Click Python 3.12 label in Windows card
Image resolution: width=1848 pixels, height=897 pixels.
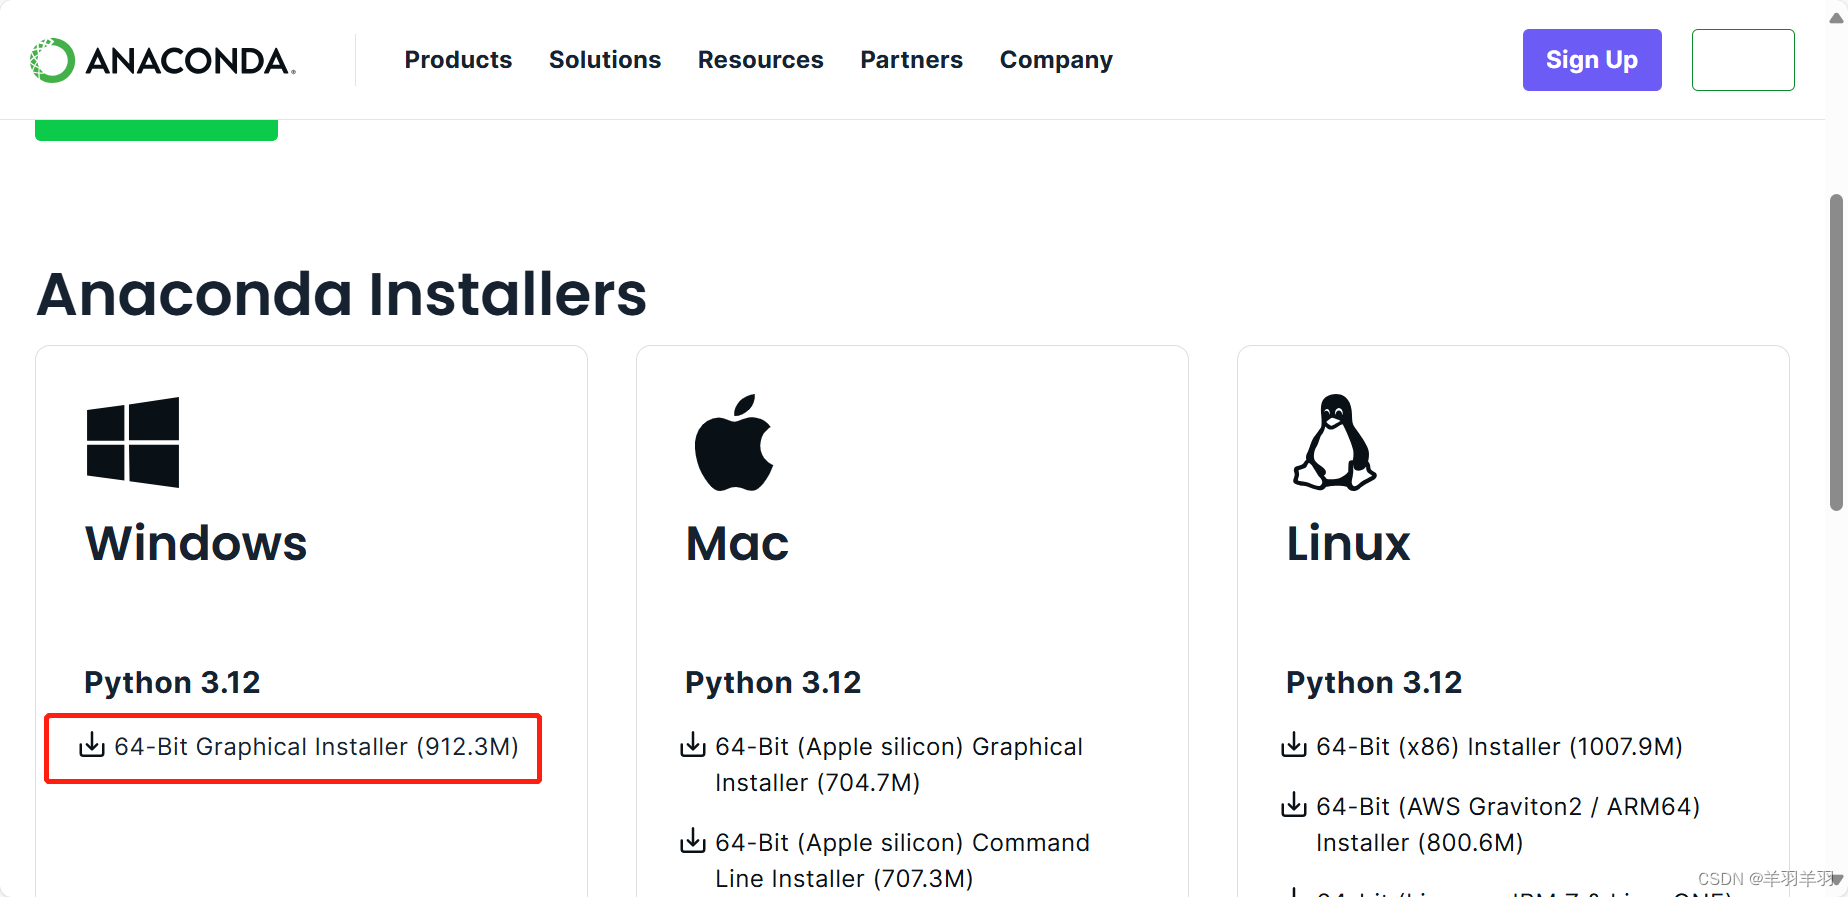point(172,683)
